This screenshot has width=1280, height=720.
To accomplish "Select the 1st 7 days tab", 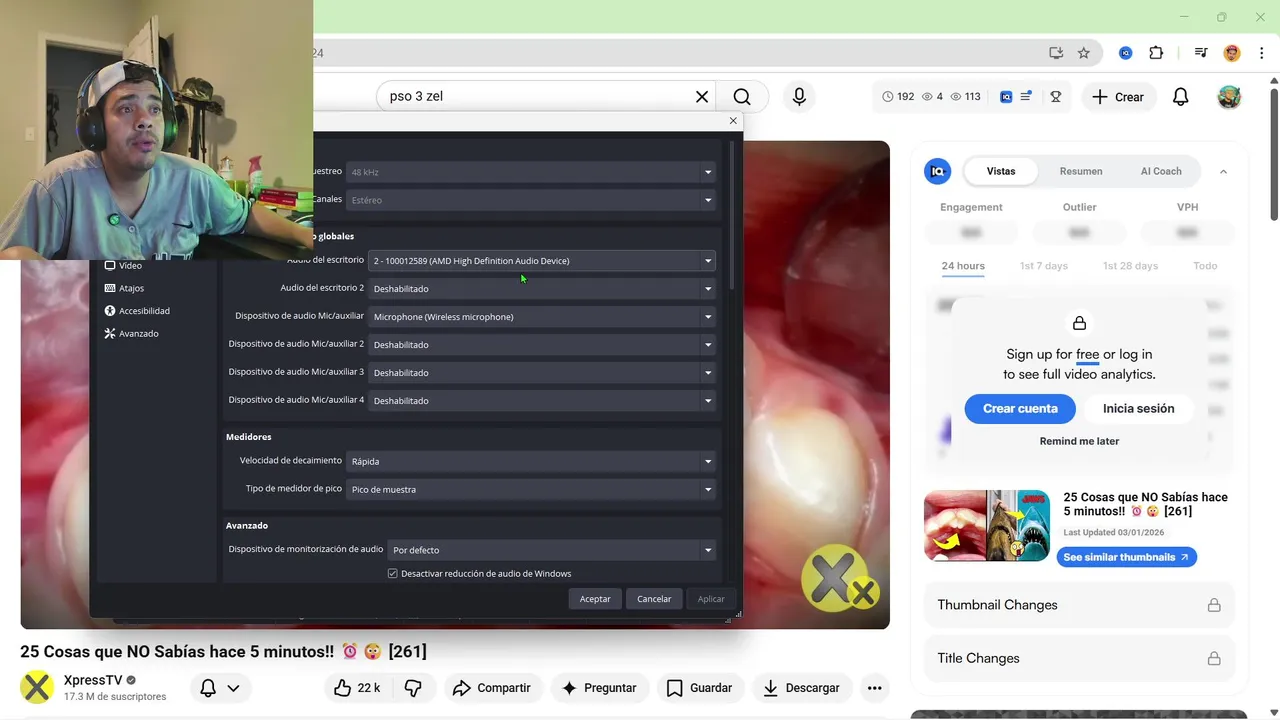I will (x=1044, y=266).
